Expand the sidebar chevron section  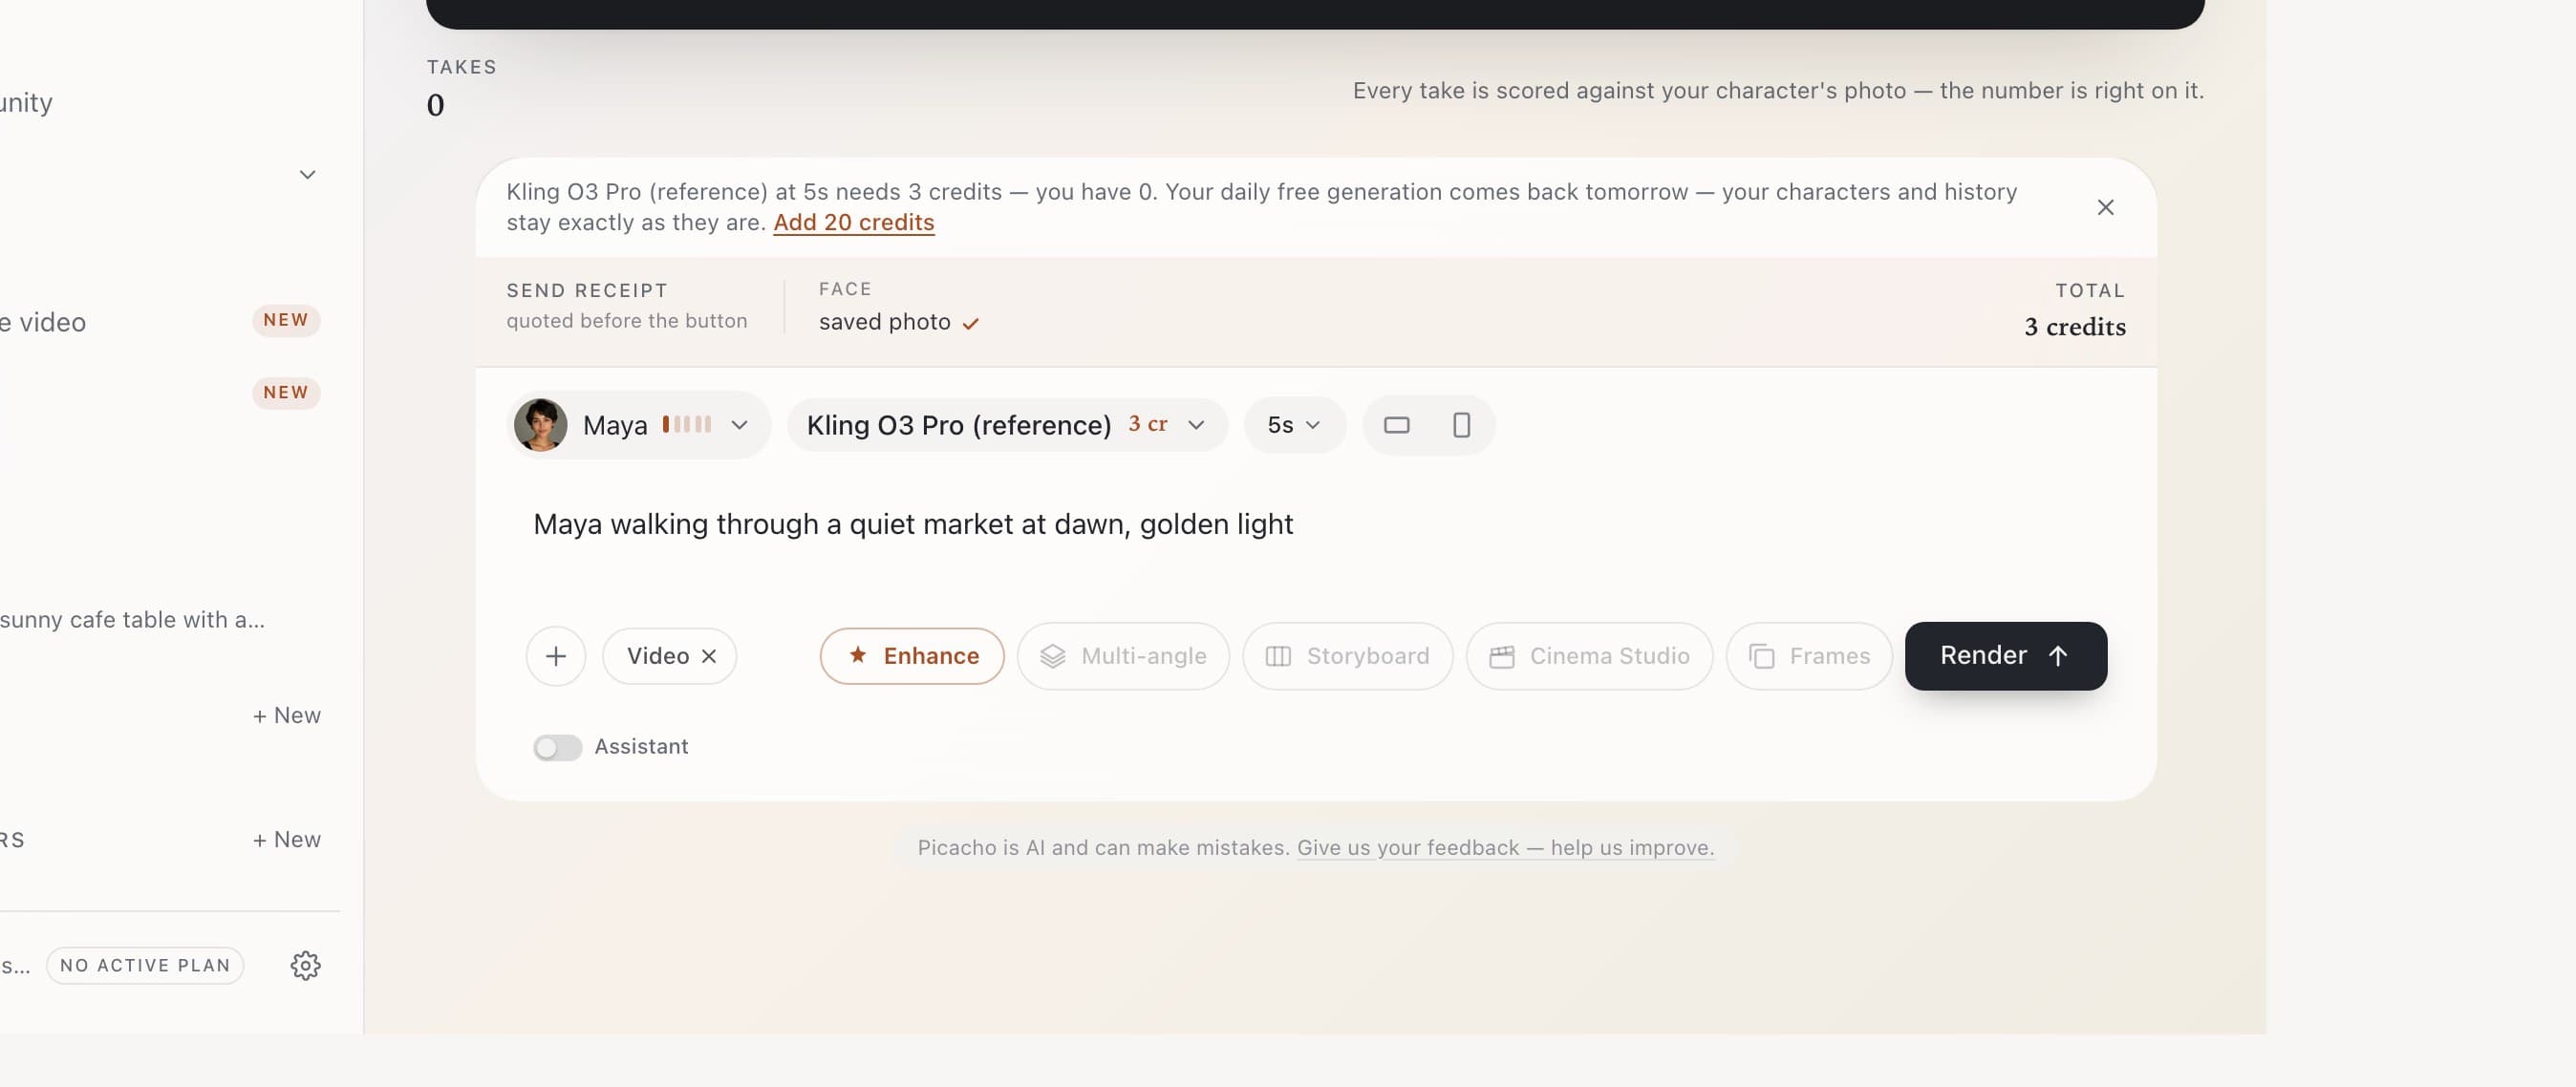pos(307,175)
